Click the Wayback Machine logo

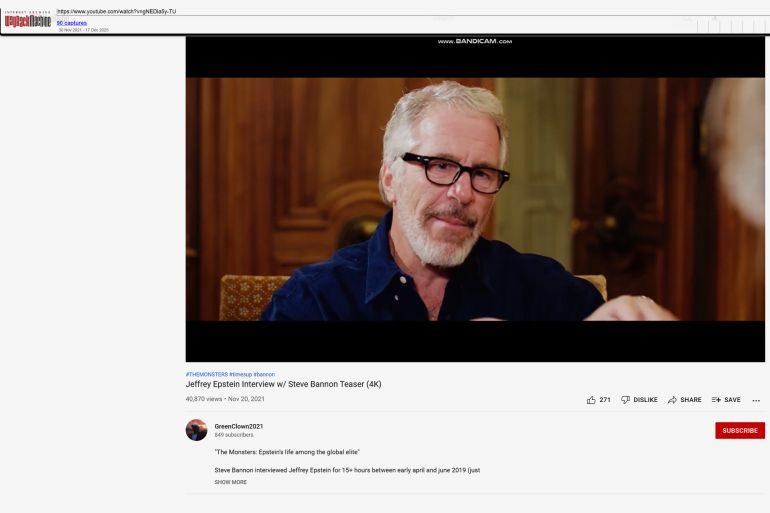click(28, 20)
